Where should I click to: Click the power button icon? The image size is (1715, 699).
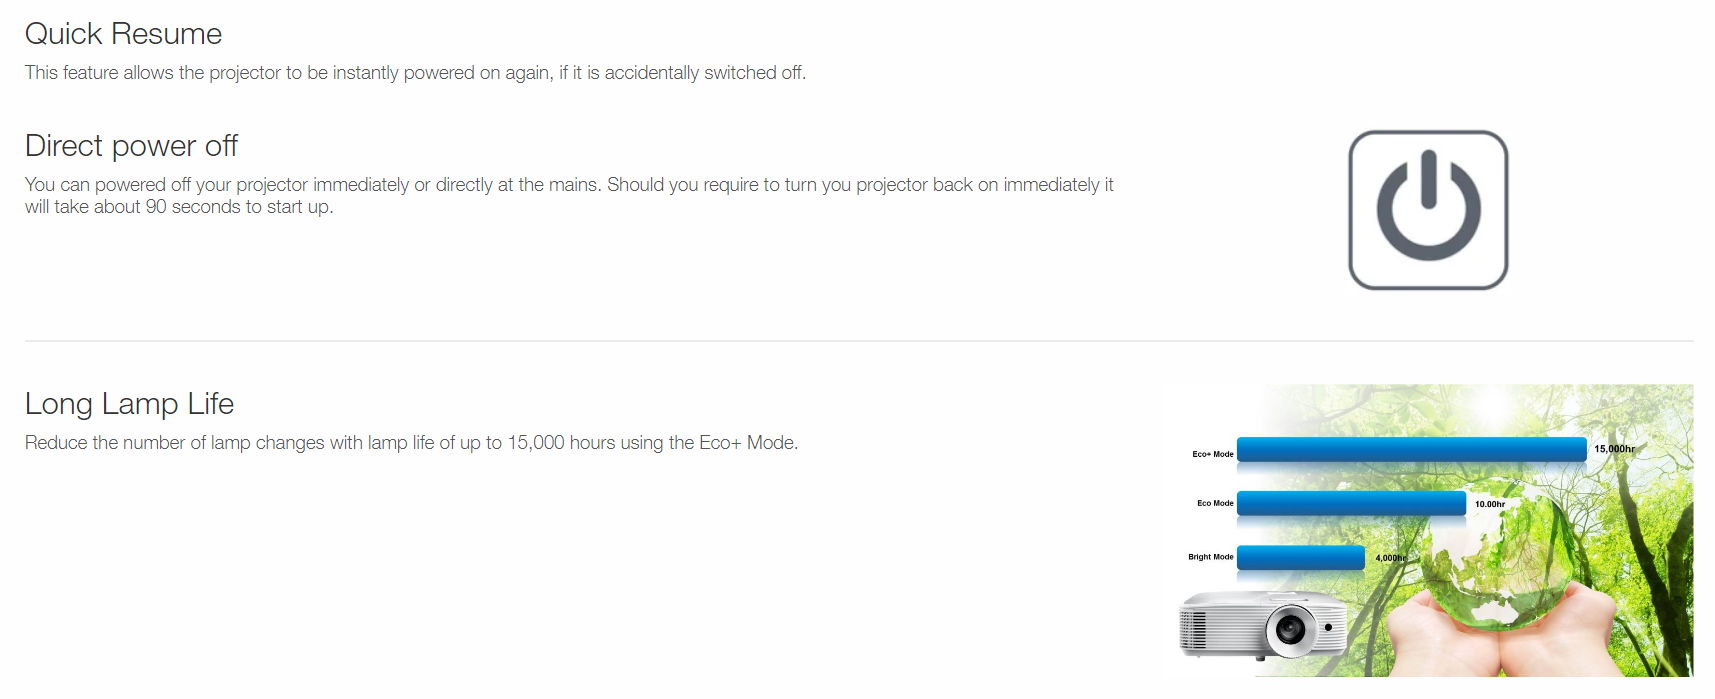click(x=1428, y=210)
